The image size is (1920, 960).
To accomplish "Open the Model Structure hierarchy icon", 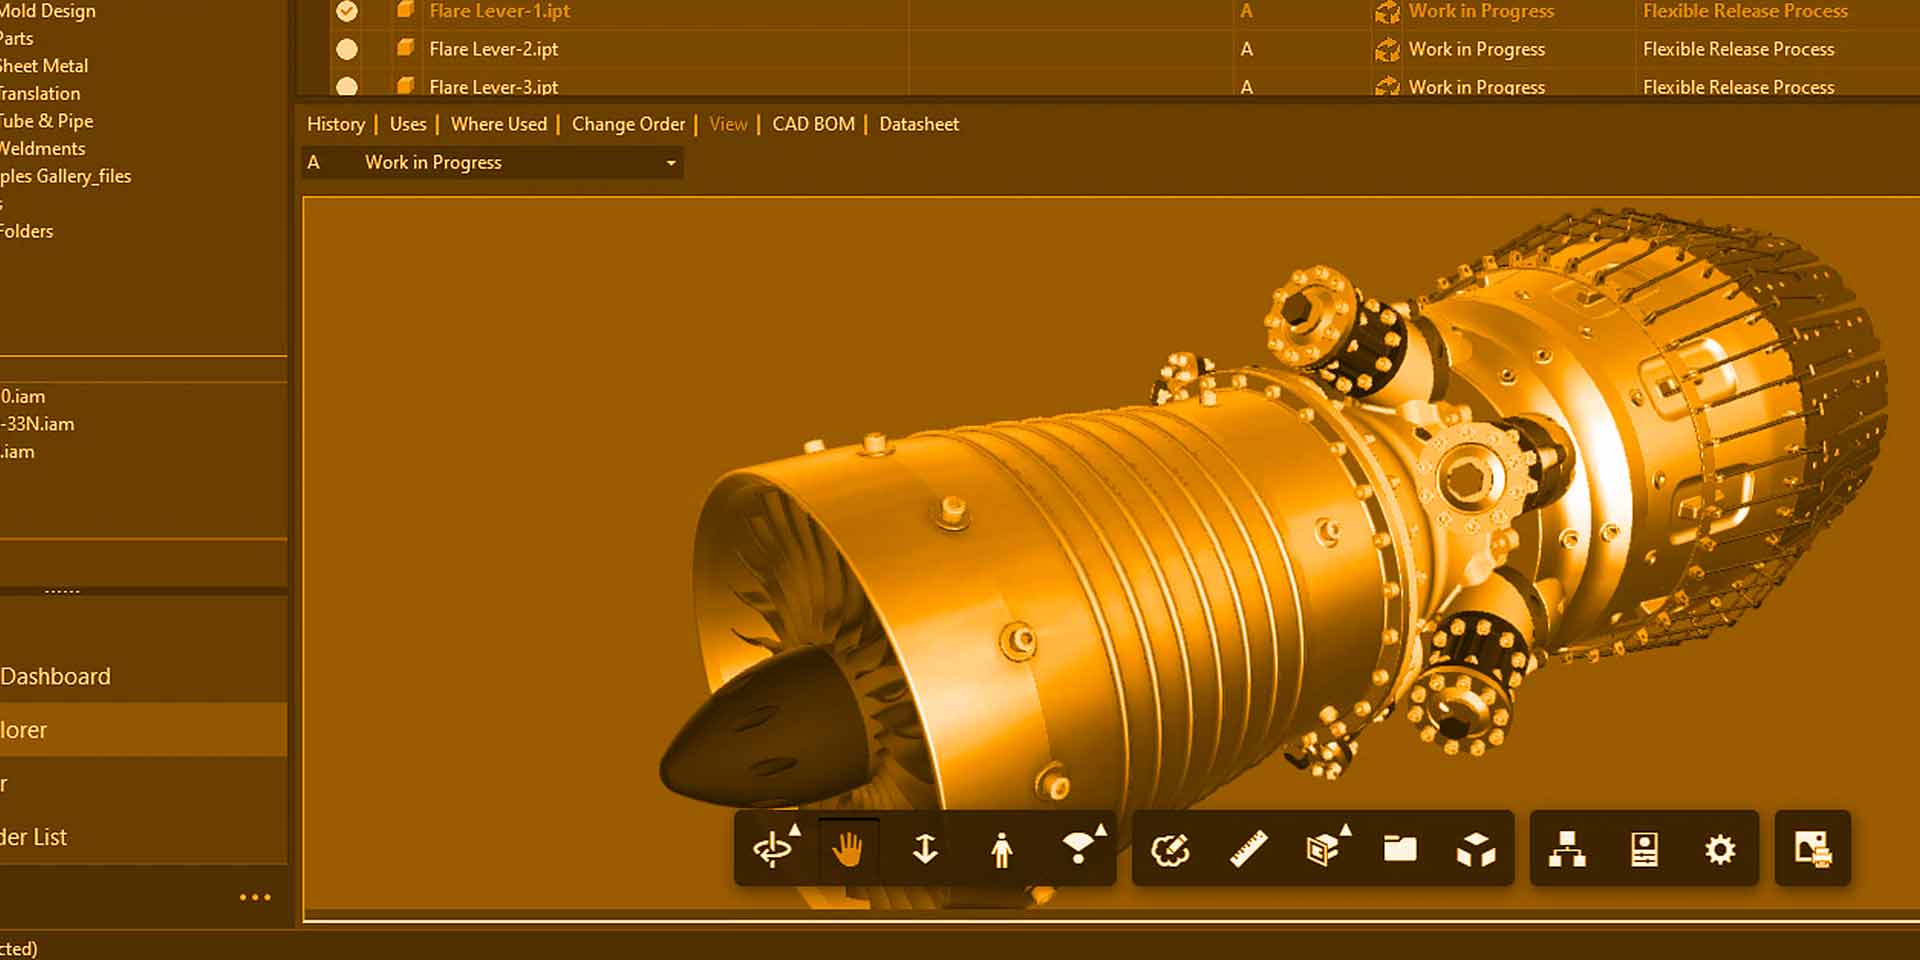I will (1567, 849).
